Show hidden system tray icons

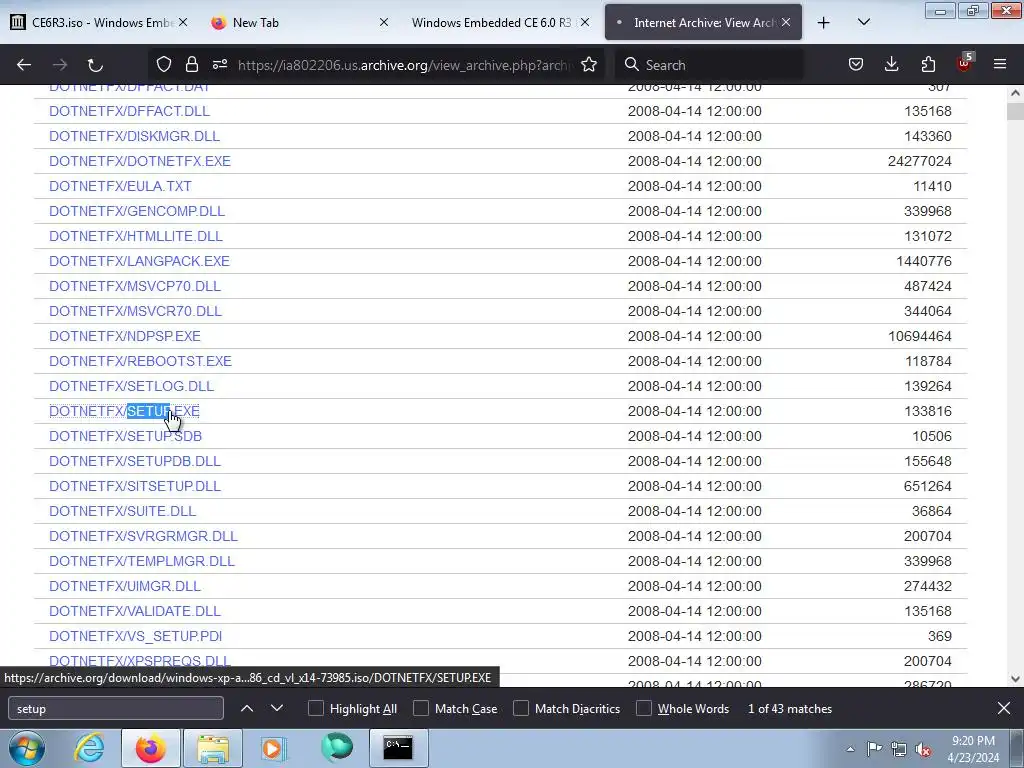(850, 749)
